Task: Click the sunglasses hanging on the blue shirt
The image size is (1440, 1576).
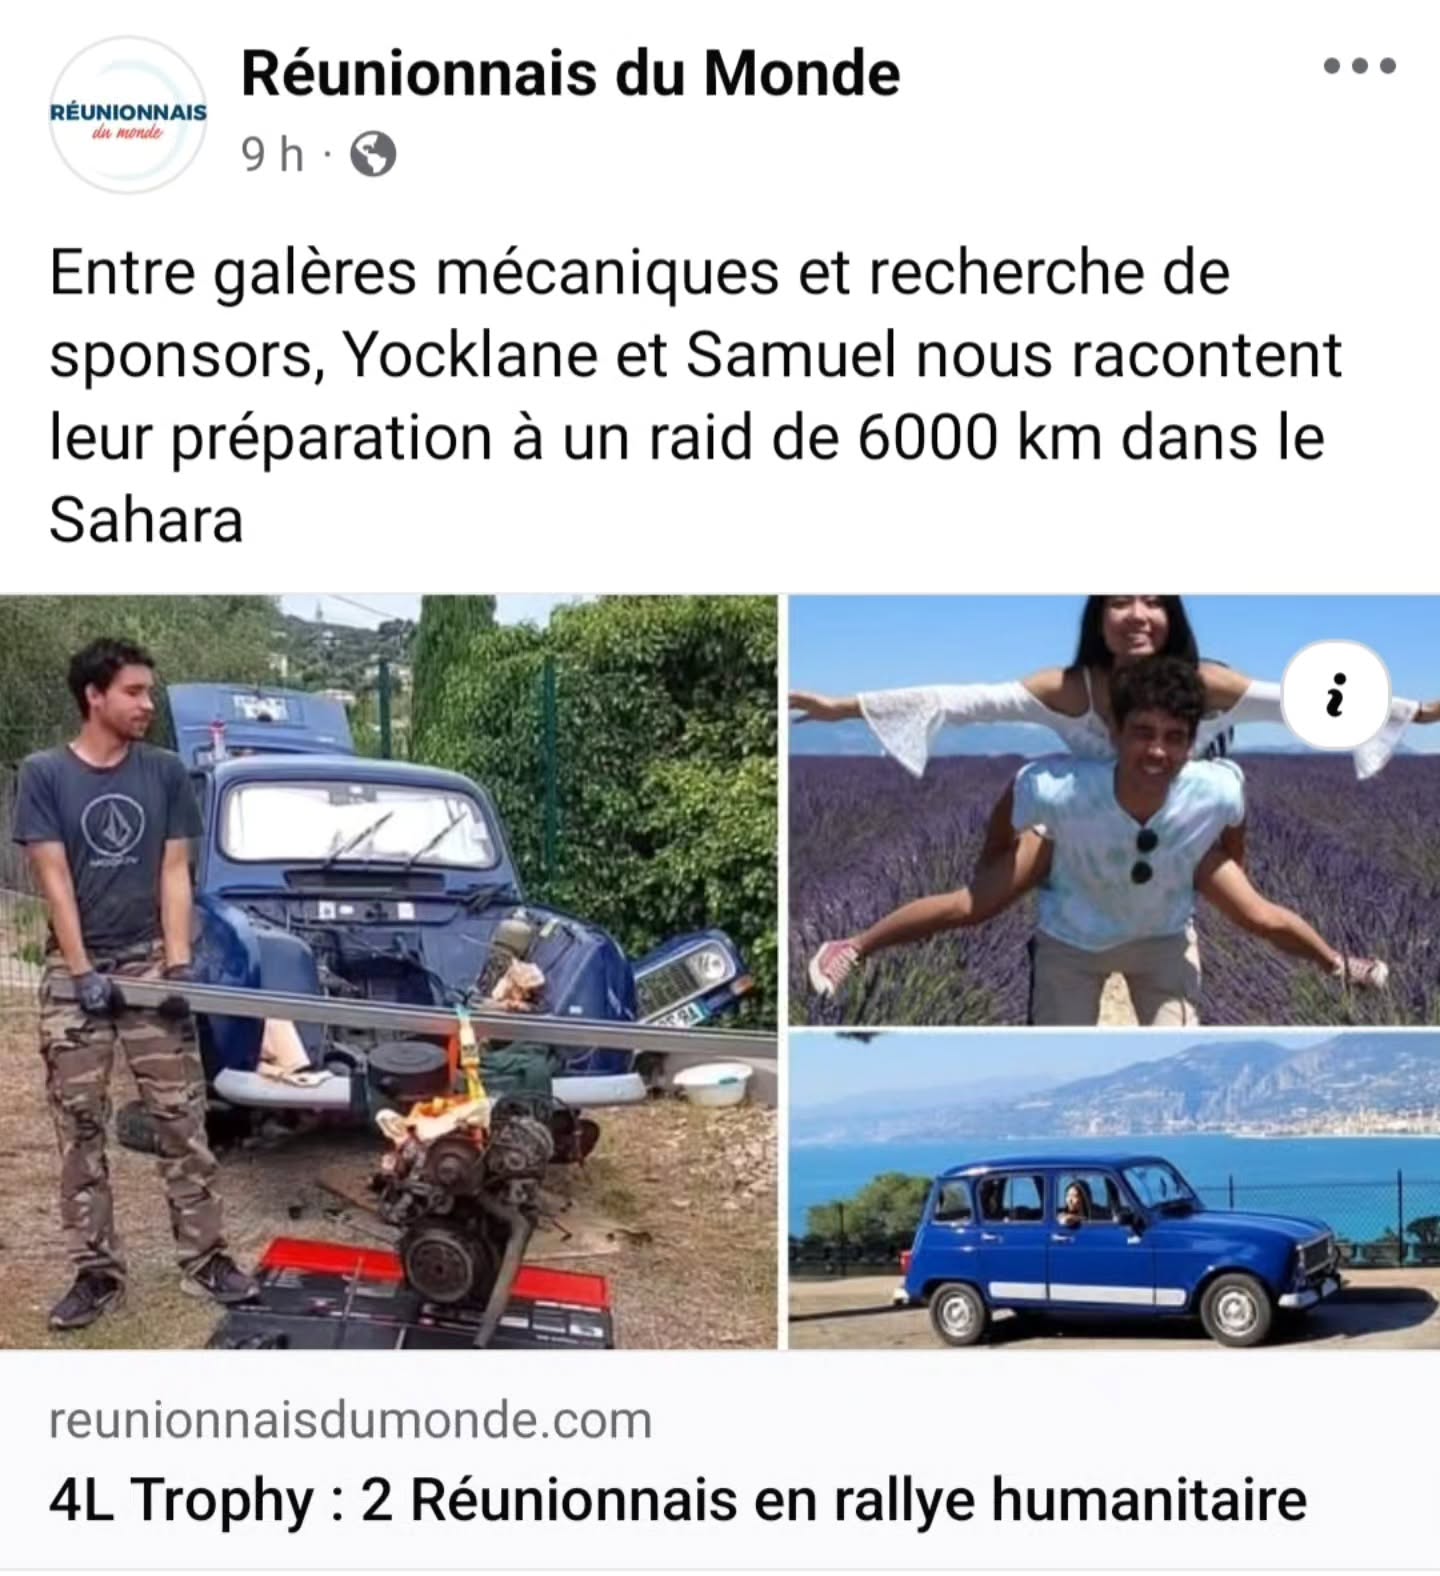Action: (x=1142, y=856)
